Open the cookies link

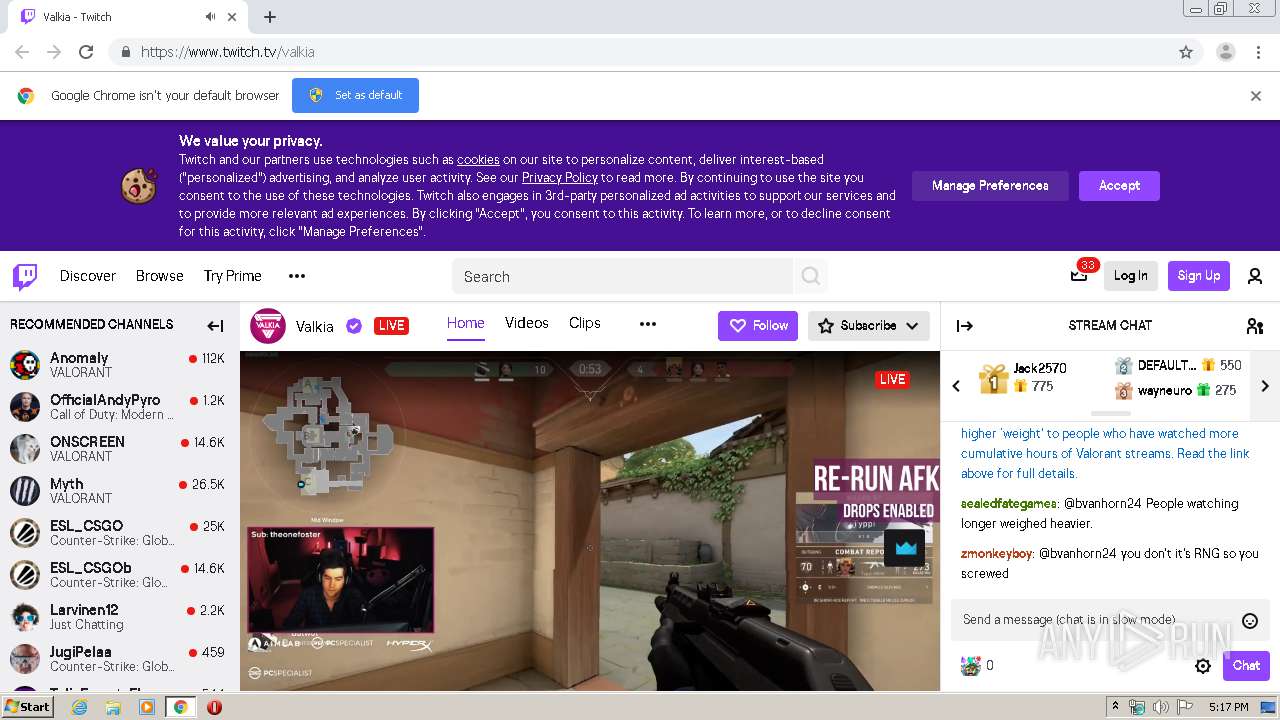478,160
